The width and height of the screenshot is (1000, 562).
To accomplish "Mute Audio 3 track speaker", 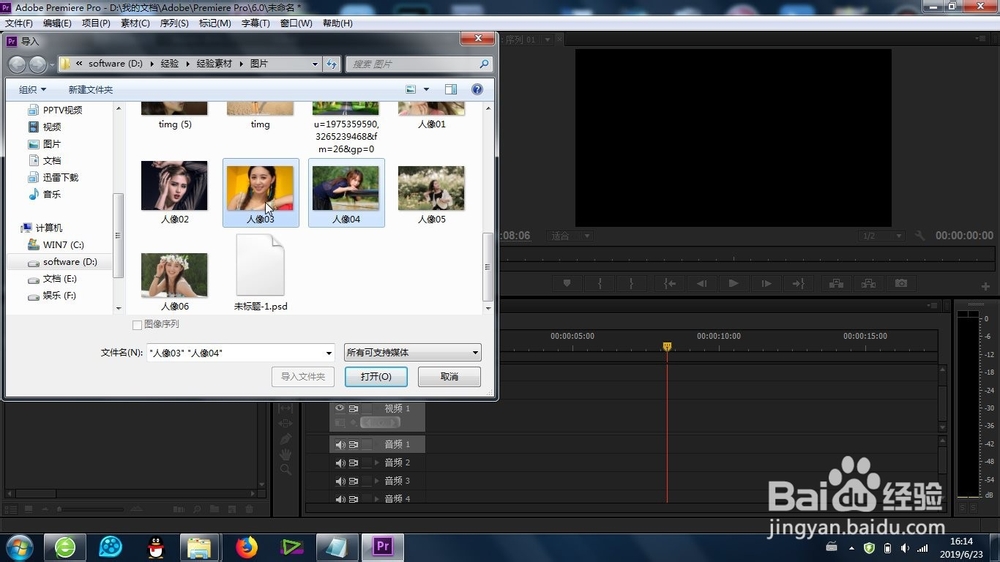I will (x=340, y=481).
